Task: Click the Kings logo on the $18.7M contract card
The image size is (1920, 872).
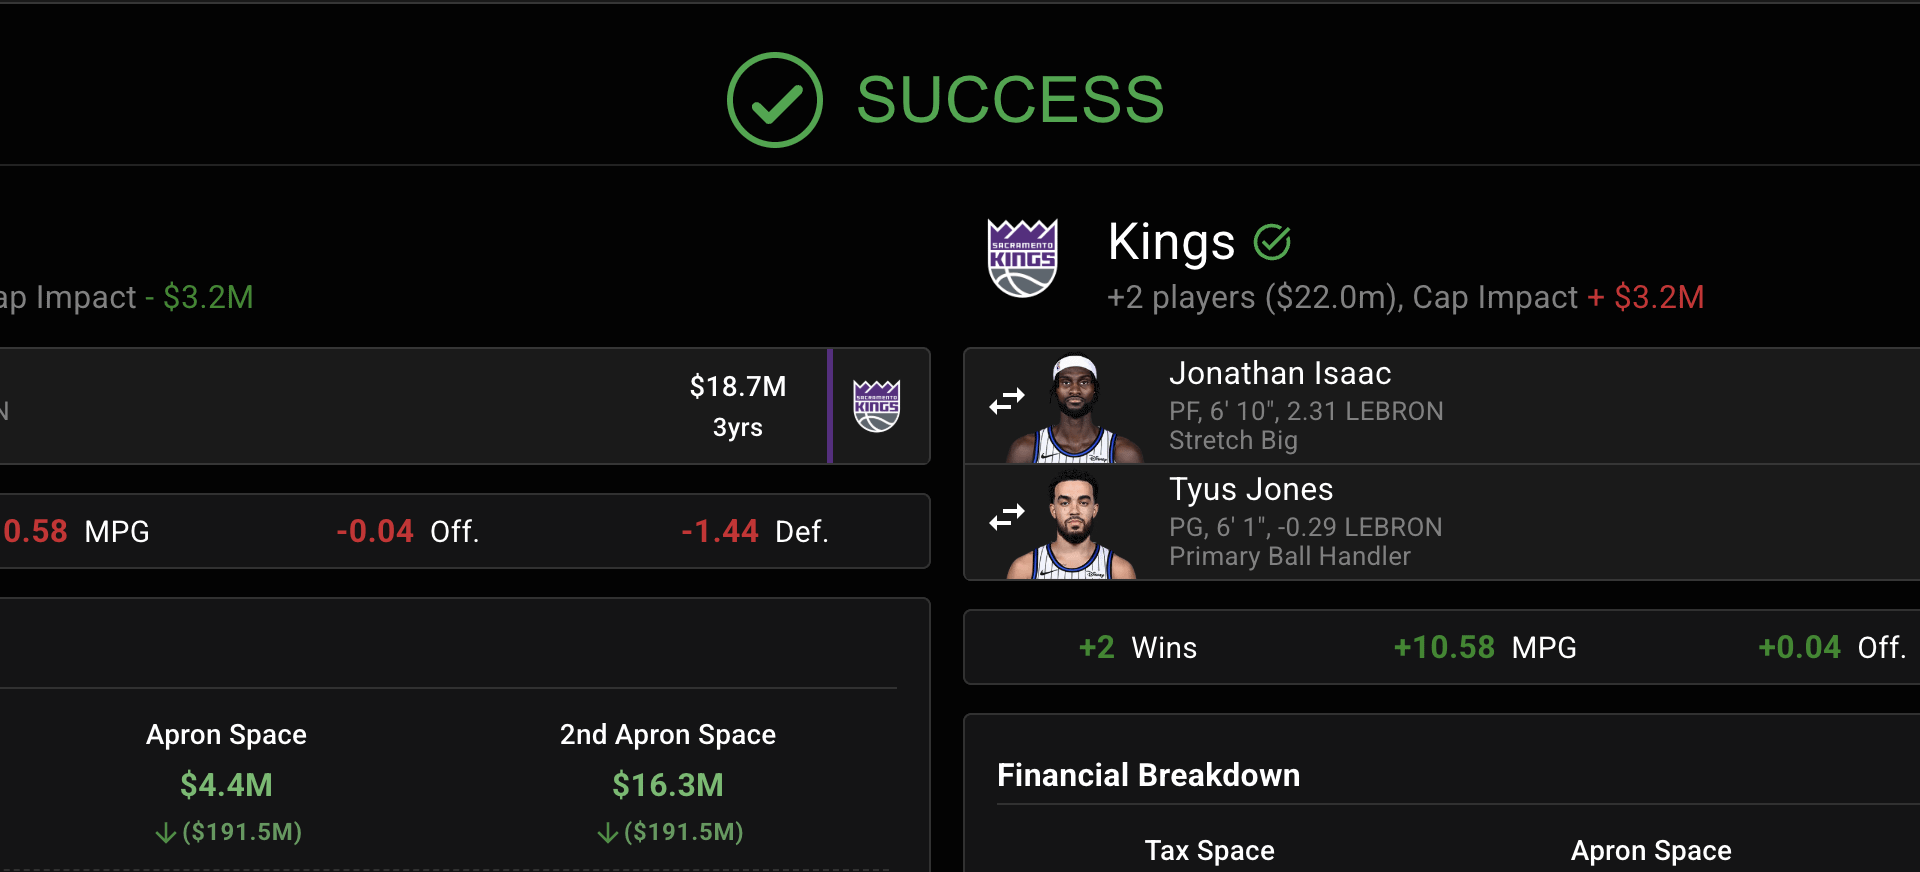Action: (878, 405)
